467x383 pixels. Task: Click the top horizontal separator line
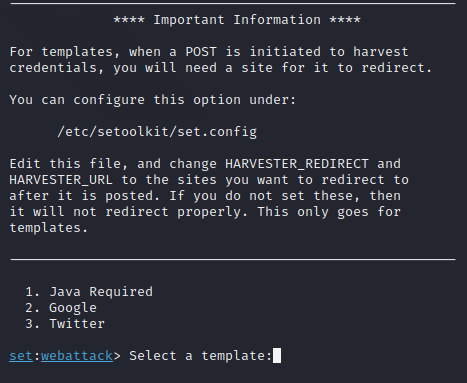tap(233, 4)
